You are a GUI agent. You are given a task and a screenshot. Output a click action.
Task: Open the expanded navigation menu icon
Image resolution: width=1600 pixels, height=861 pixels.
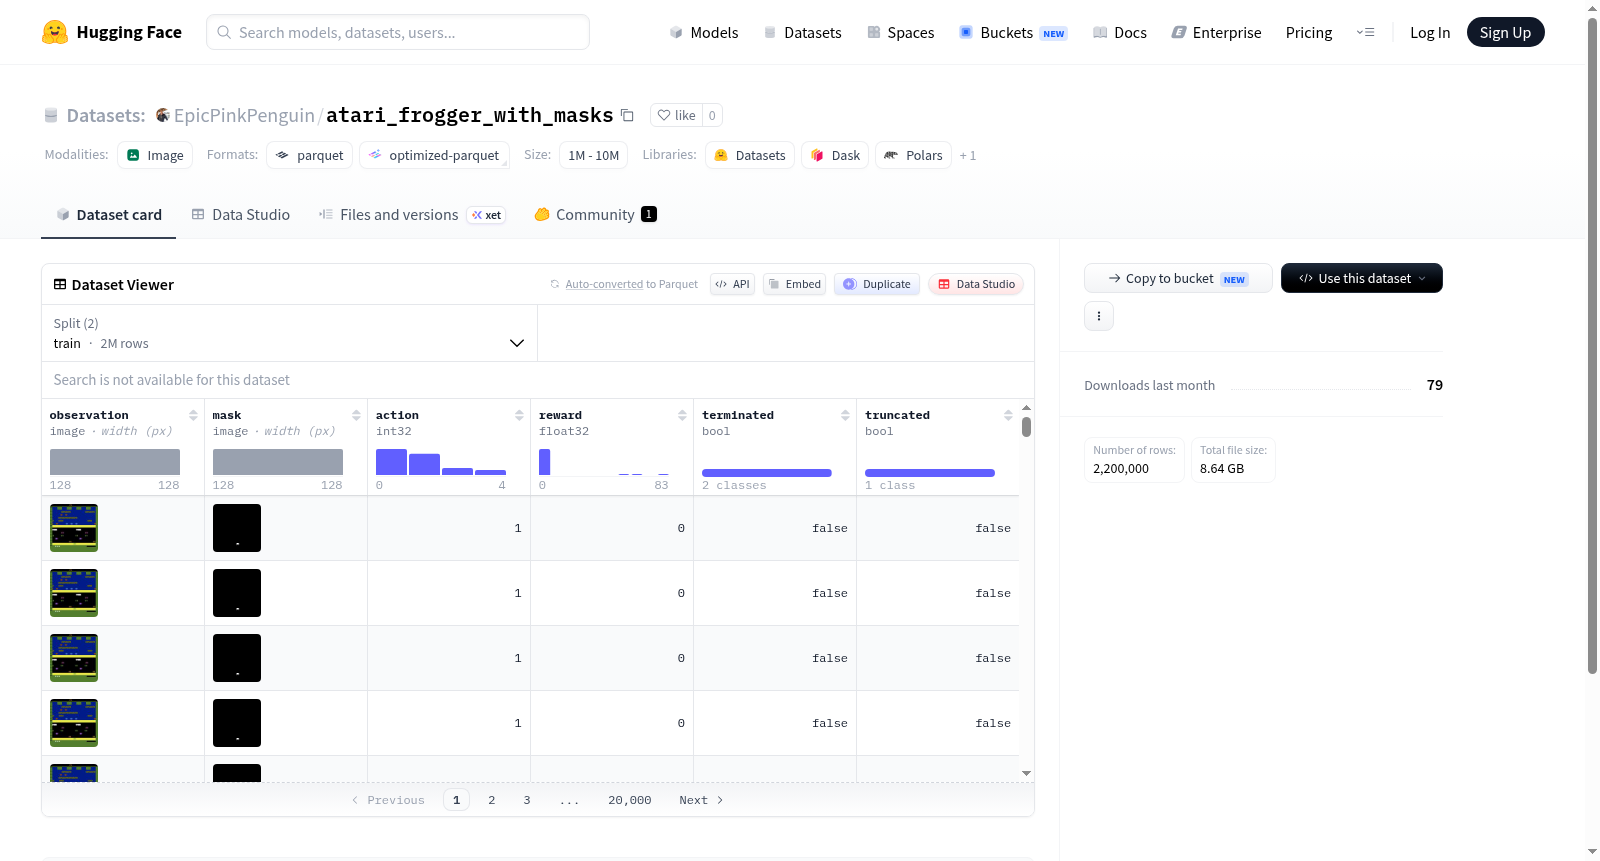pyautogui.click(x=1365, y=33)
